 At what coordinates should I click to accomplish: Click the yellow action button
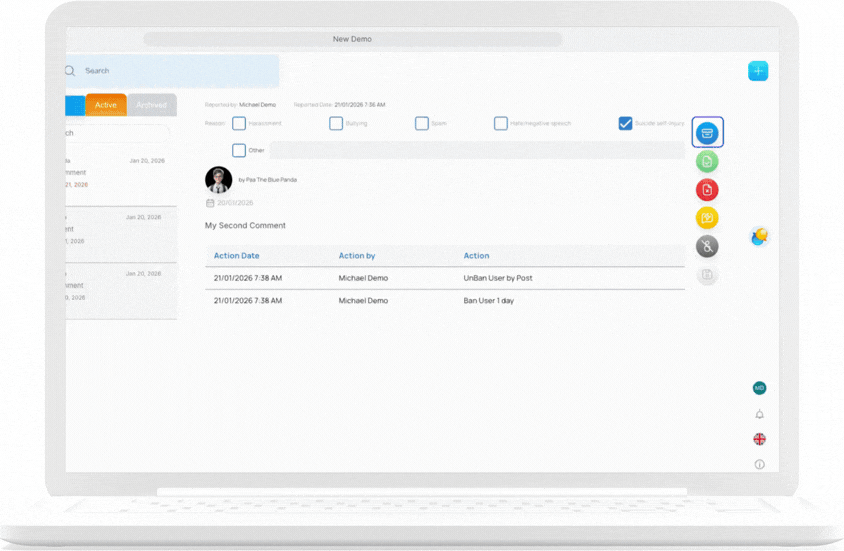click(707, 218)
